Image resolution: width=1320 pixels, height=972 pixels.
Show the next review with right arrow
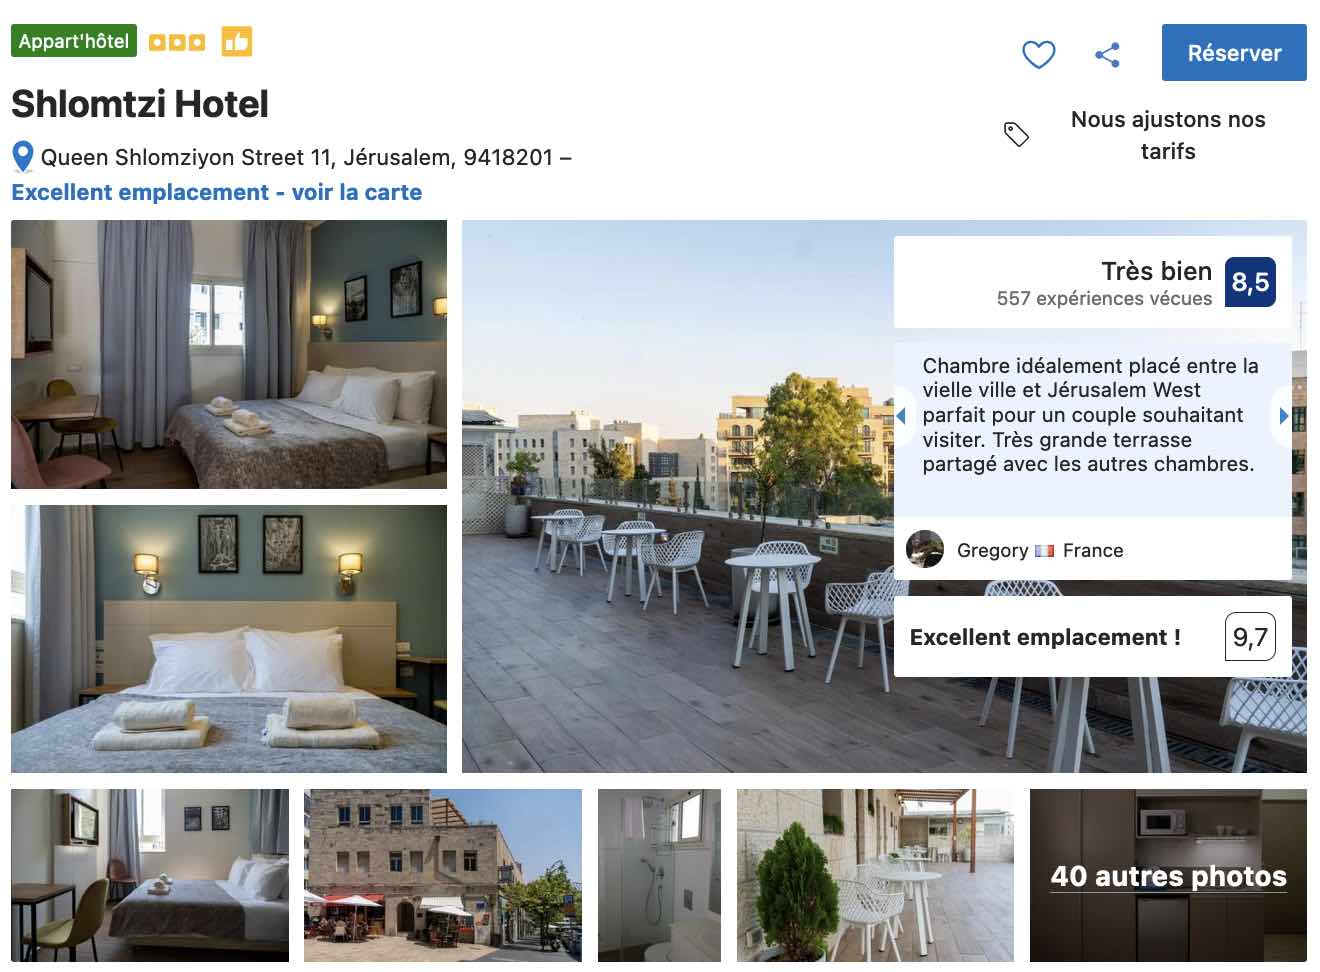[x=1284, y=415]
